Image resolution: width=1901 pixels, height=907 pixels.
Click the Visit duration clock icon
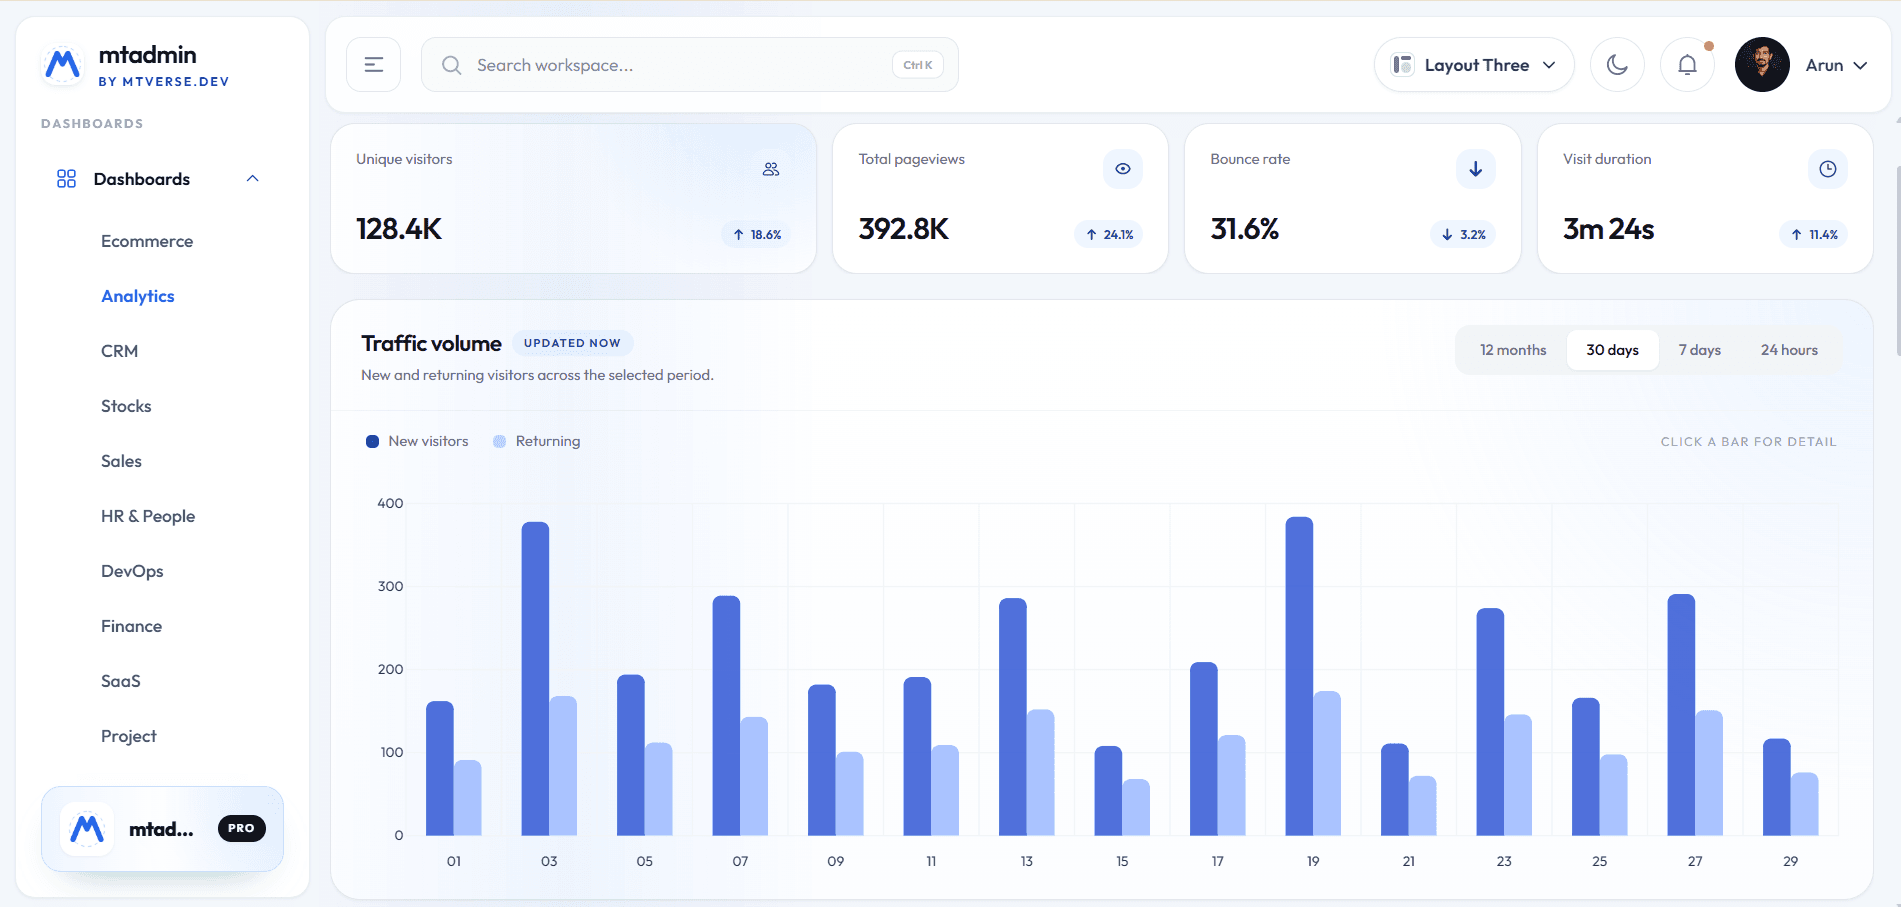tap(1827, 169)
